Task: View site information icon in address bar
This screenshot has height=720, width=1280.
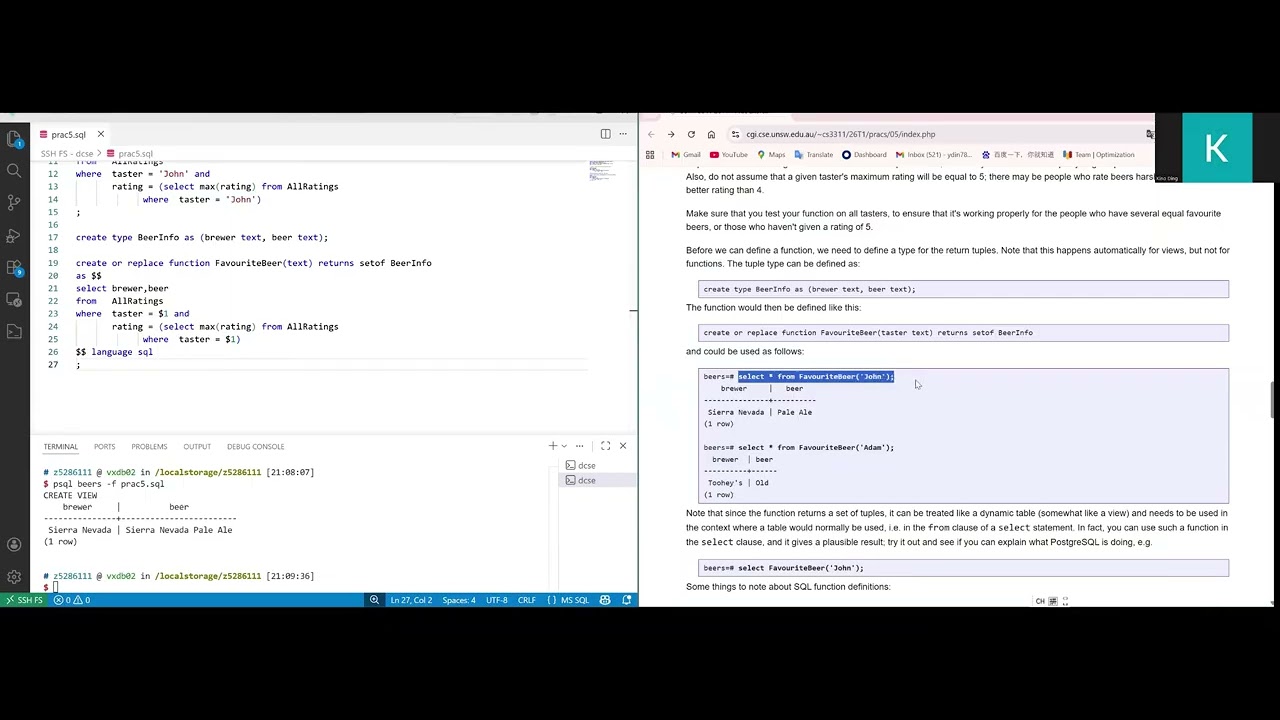Action: pos(735,134)
